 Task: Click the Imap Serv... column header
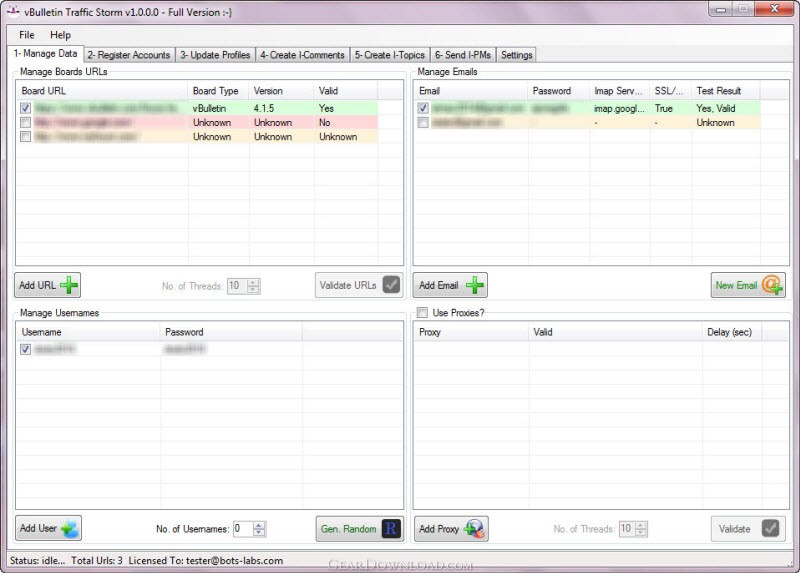point(619,91)
